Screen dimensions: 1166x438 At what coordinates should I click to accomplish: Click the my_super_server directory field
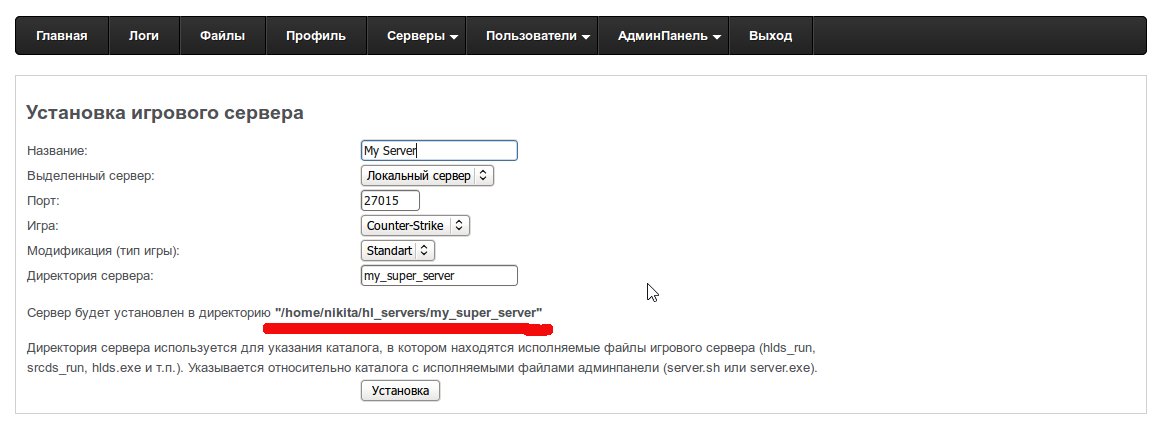coord(439,276)
